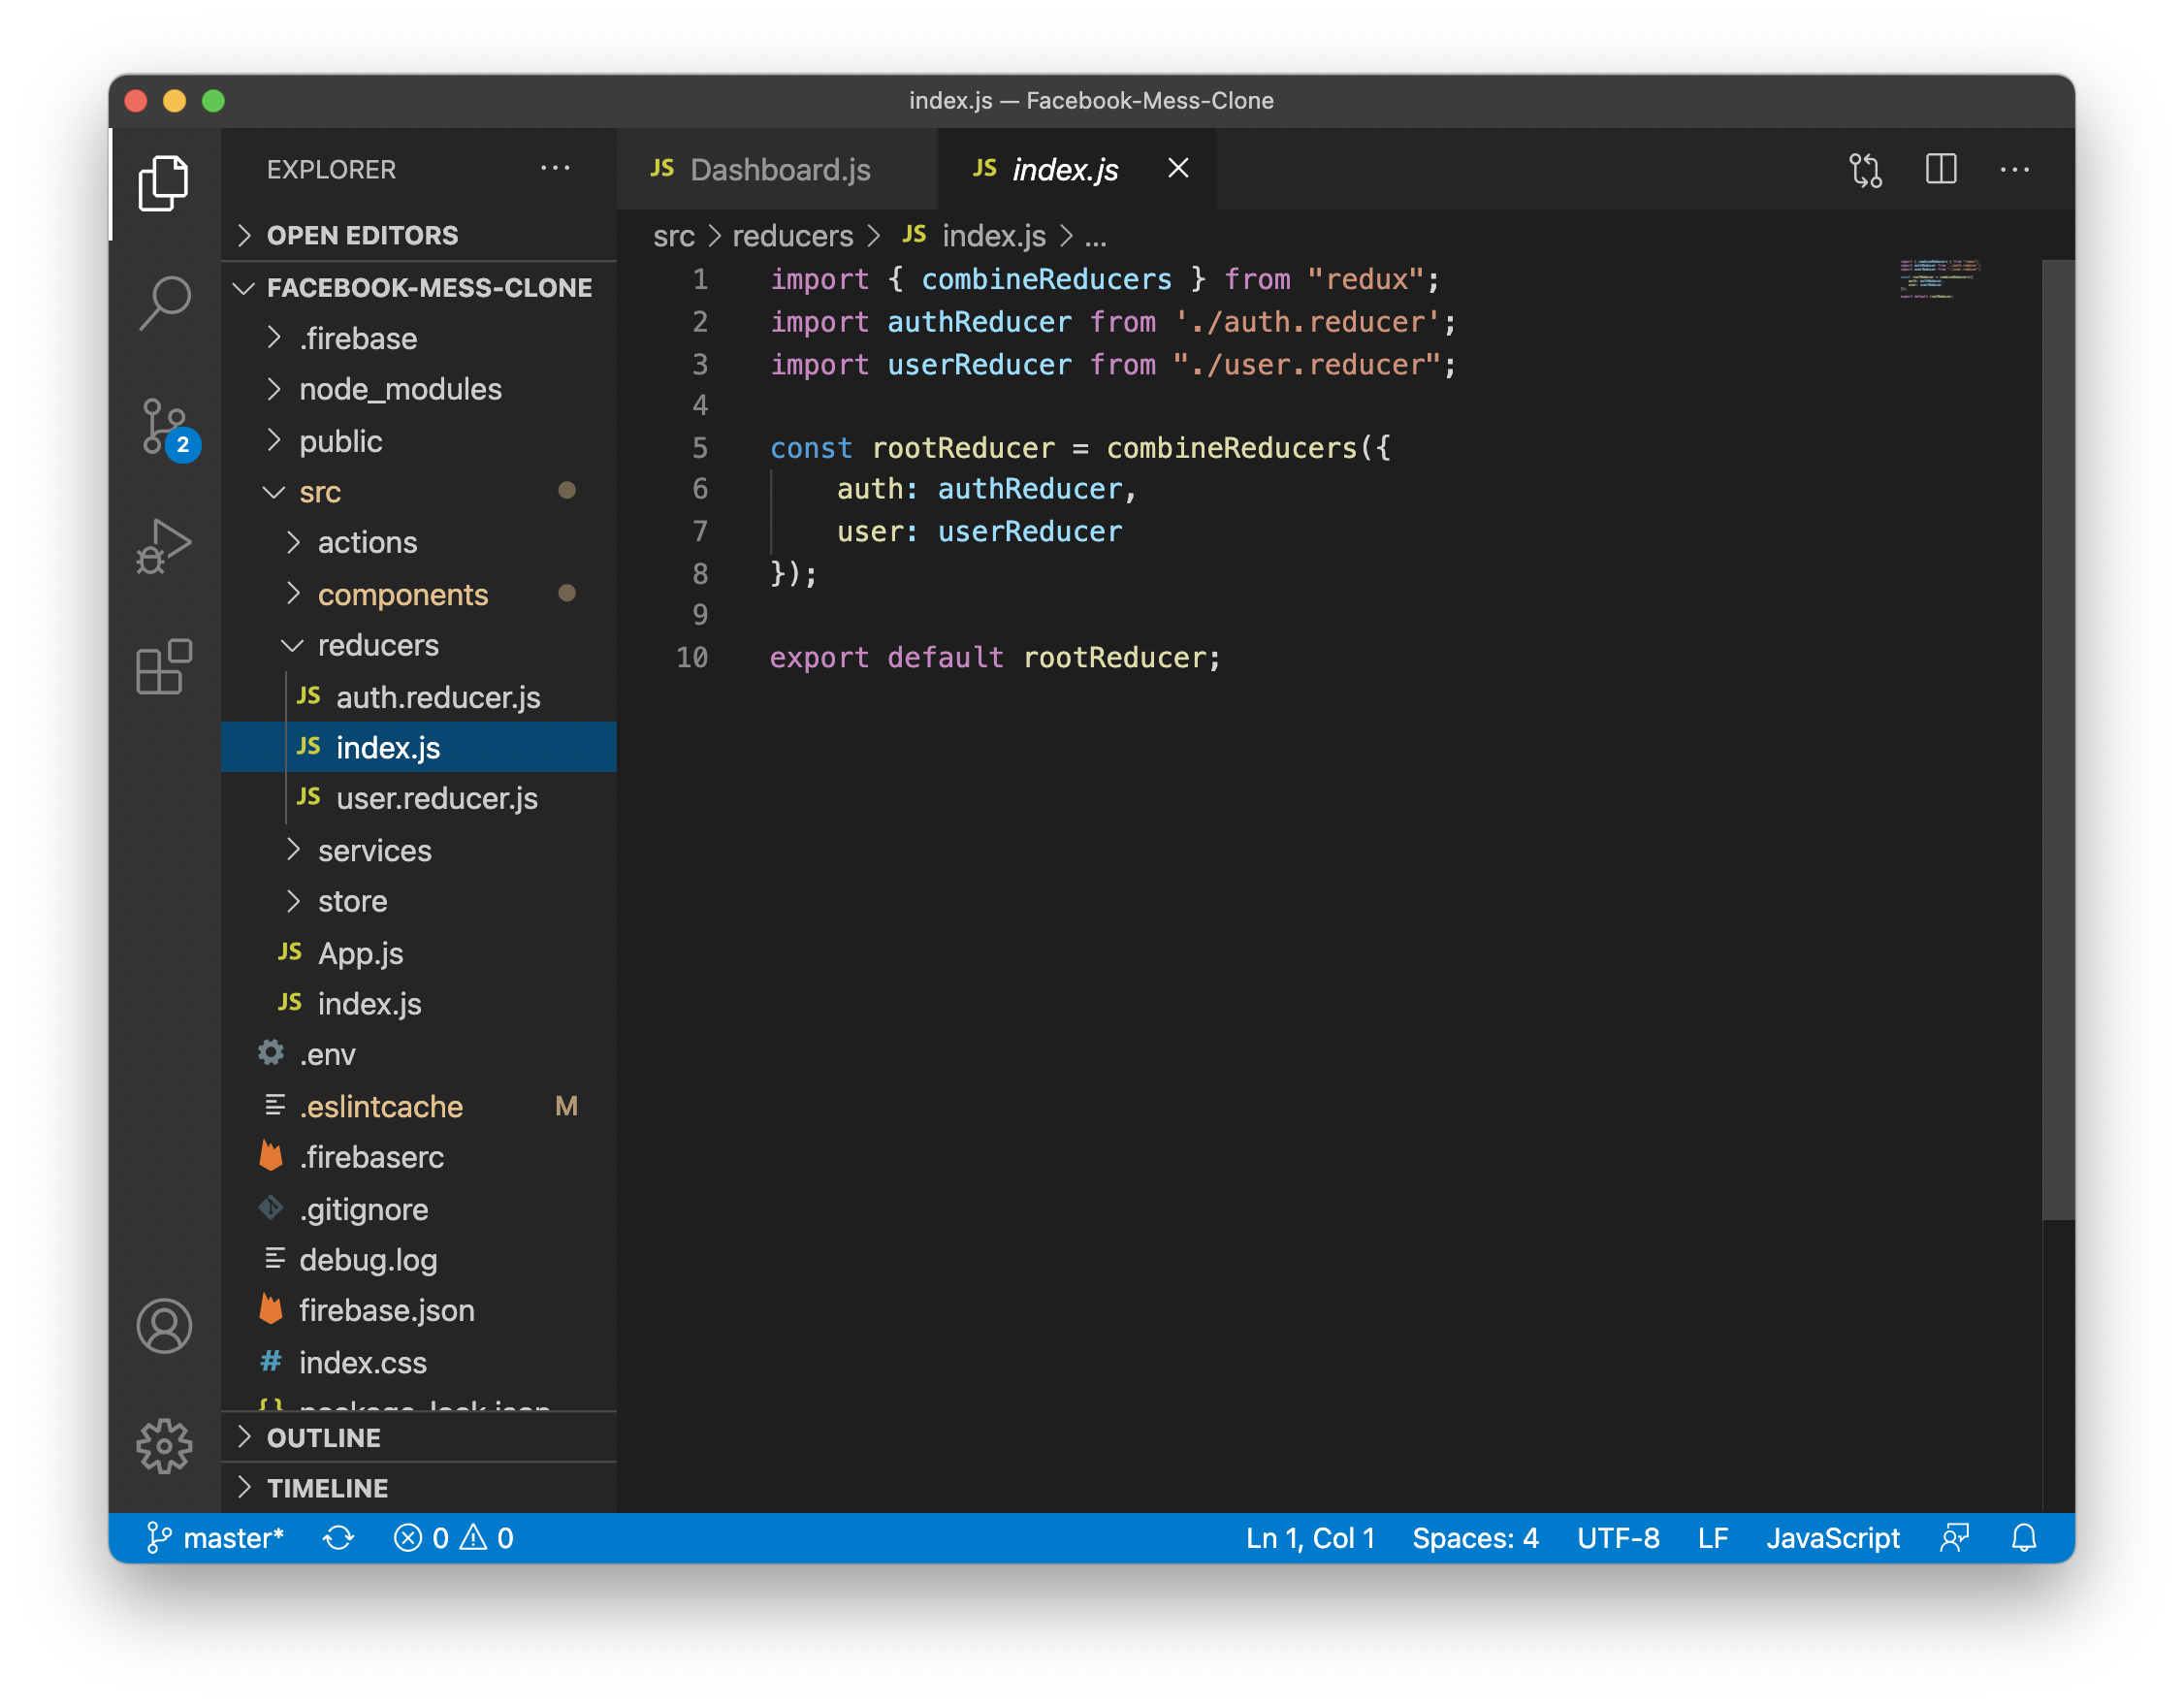Change indentation via Spaces: 4
Viewport: 2184px width, 1707px height.
click(1475, 1537)
